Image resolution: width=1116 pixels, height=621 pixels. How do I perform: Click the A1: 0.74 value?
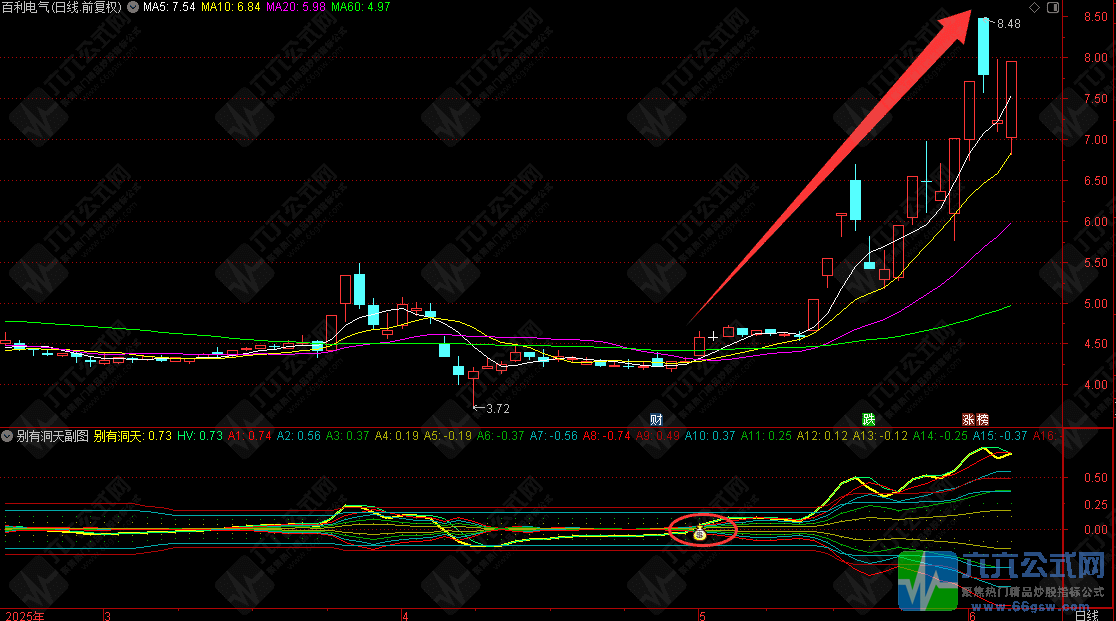point(249,436)
